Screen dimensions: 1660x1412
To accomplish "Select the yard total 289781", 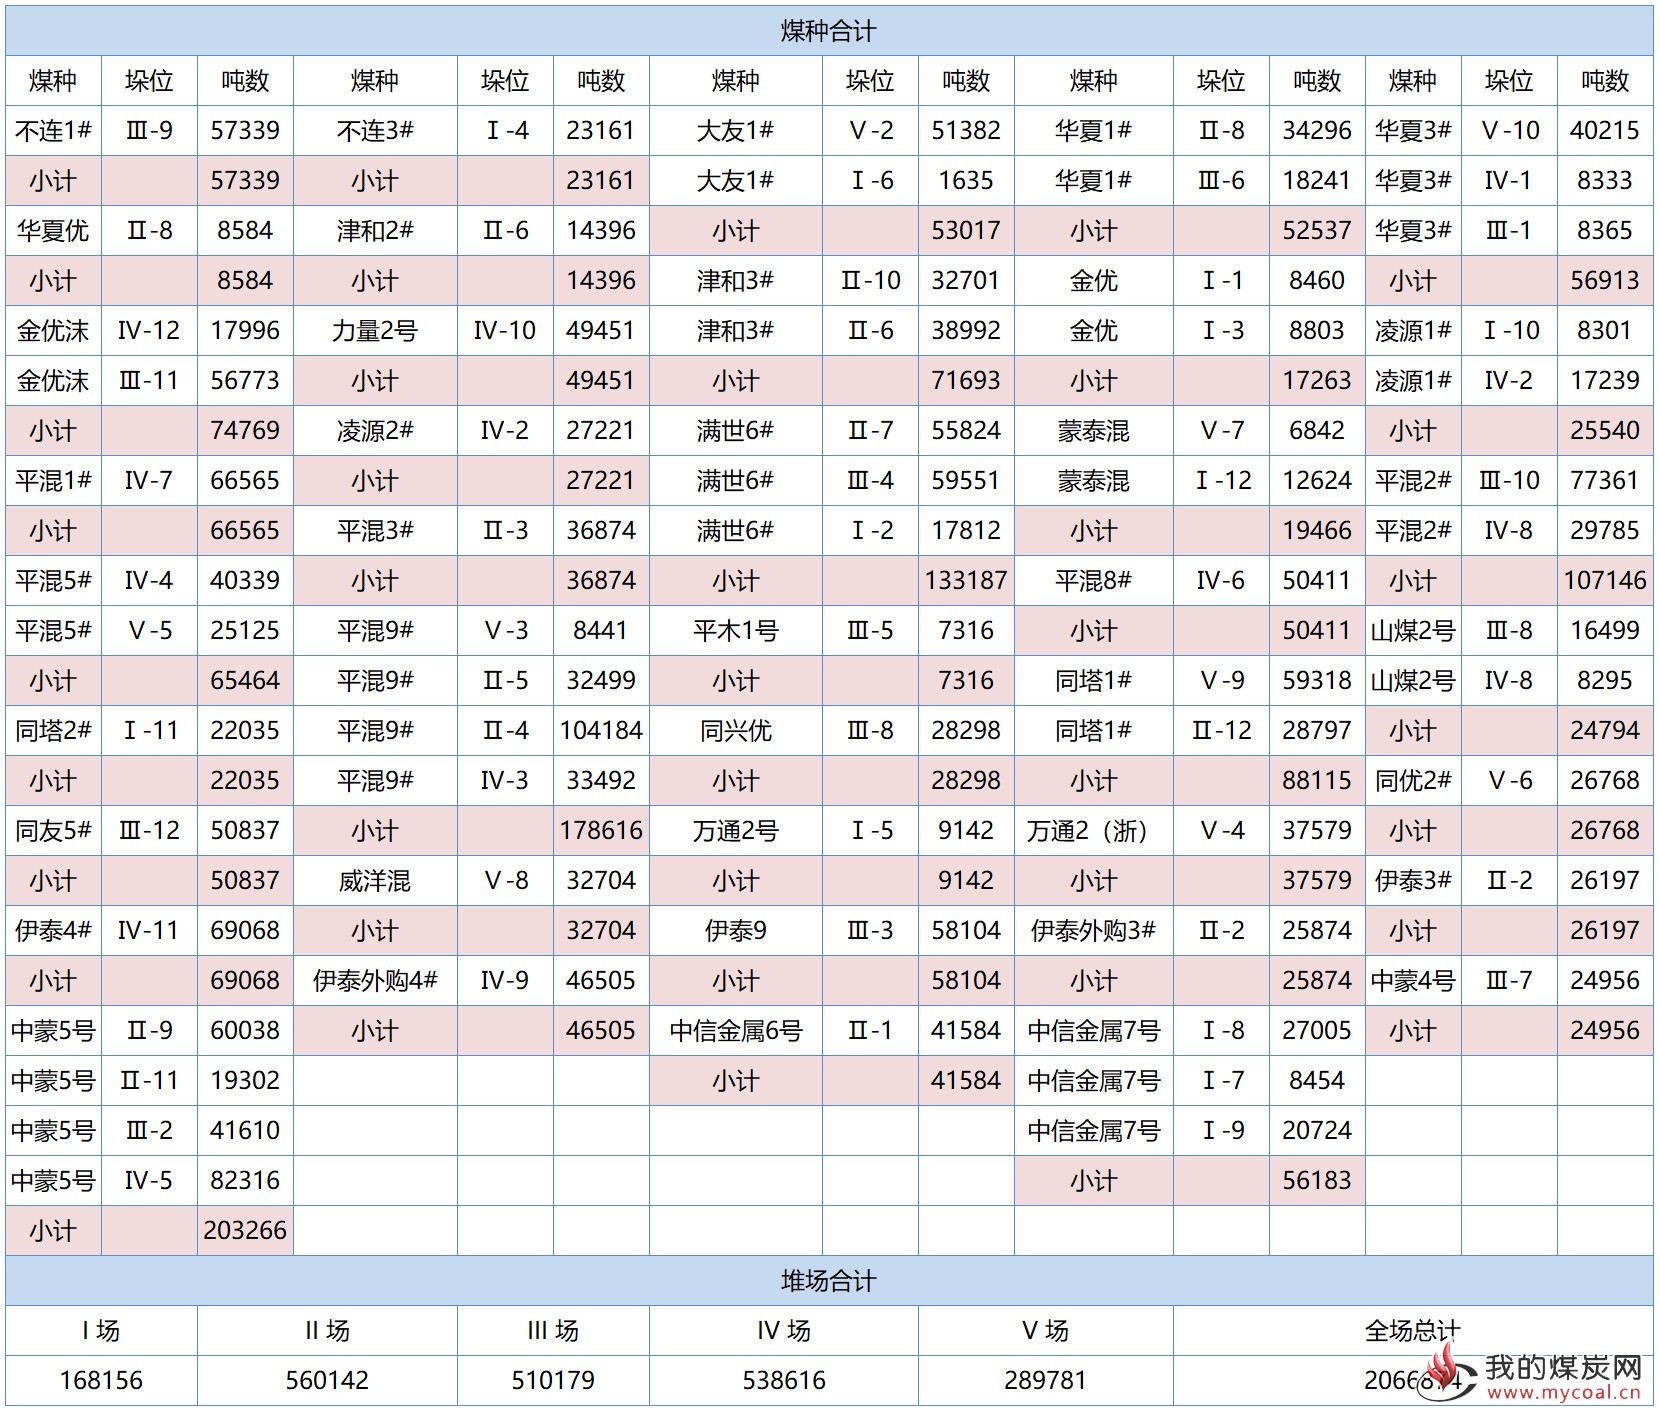I will point(1045,1381).
